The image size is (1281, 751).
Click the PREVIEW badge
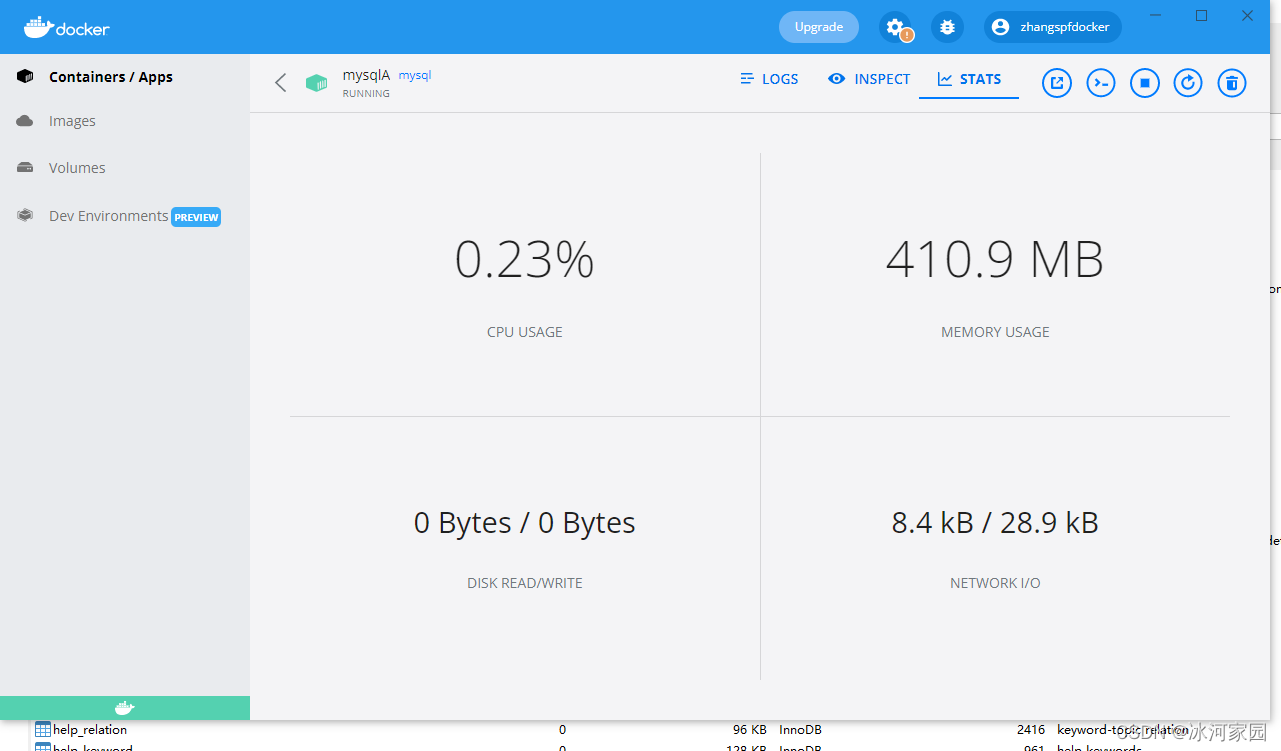click(196, 217)
